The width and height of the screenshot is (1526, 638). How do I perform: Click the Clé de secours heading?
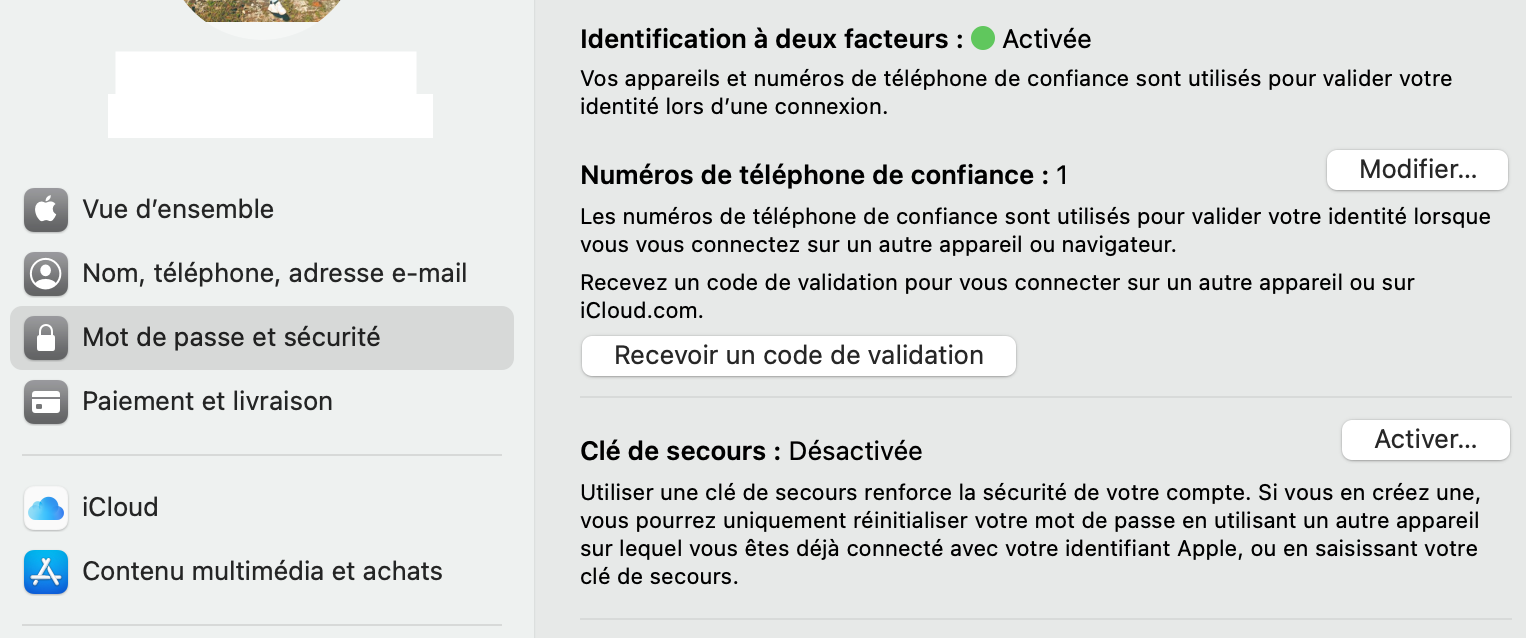(x=679, y=451)
